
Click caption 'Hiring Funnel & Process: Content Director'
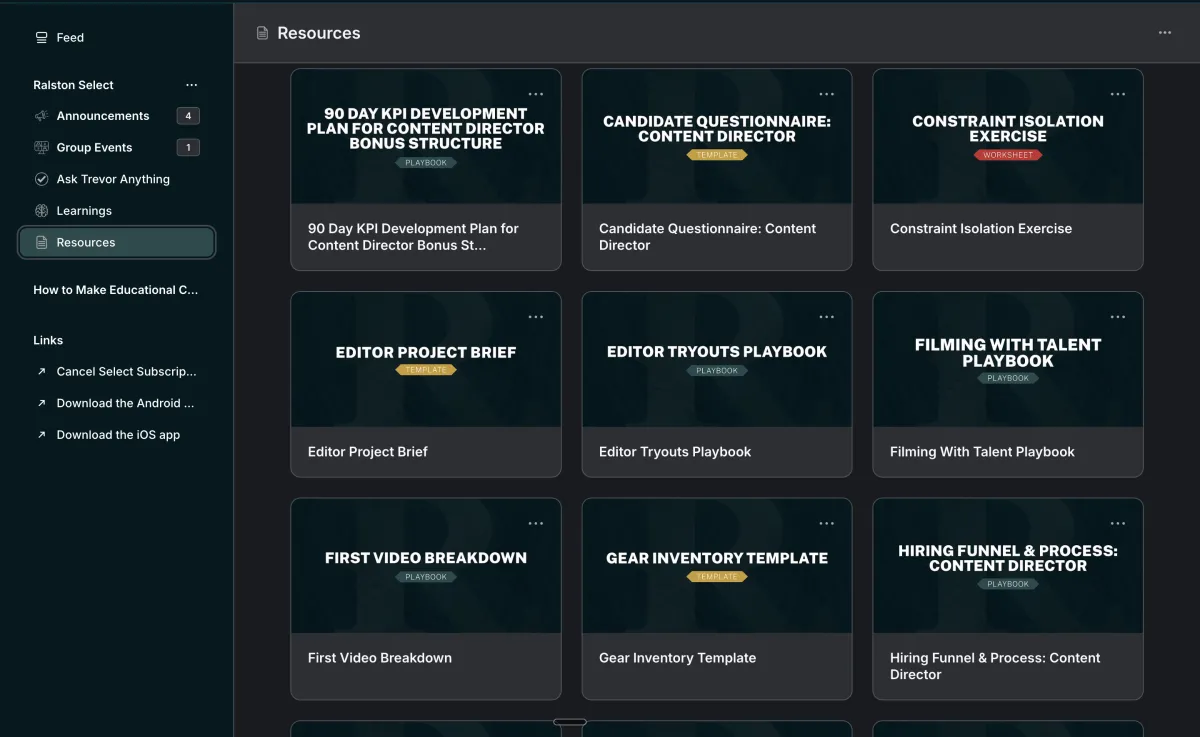(995, 666)
